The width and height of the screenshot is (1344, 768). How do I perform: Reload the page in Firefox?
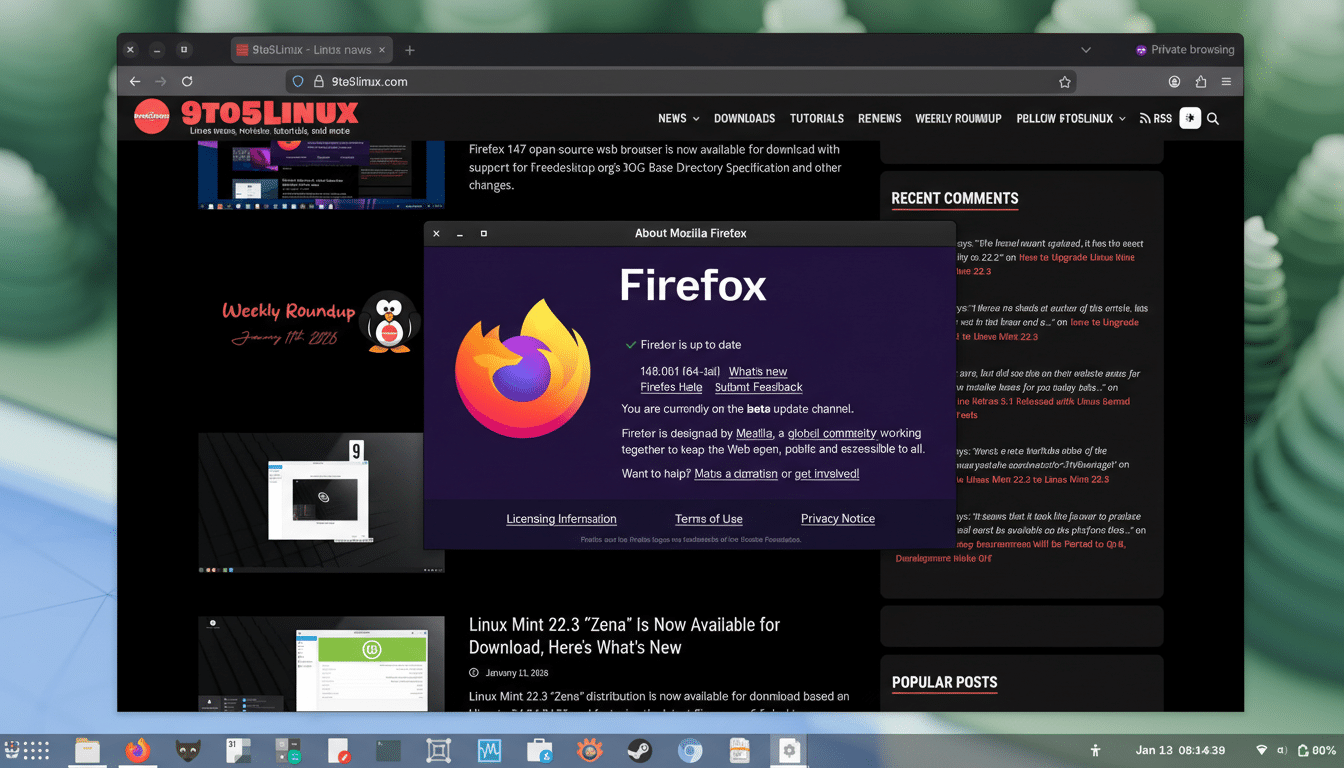(187, 81)
